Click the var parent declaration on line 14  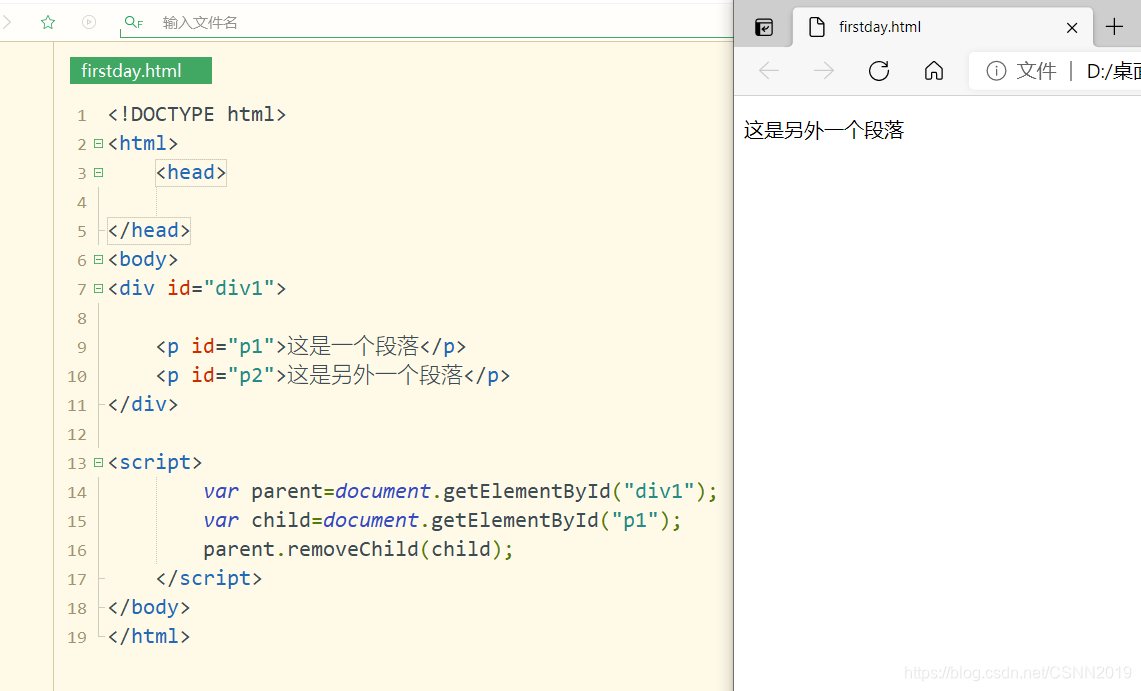click(x=461, y=492)
